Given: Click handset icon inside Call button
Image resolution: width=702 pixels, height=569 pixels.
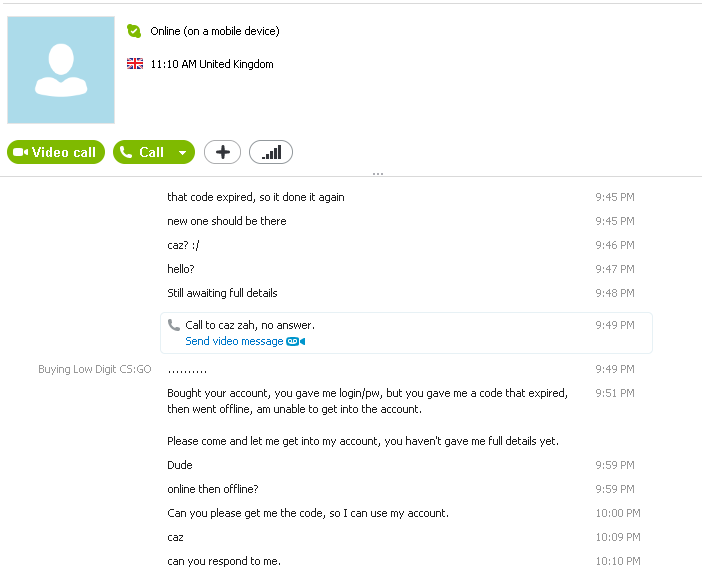Looking at the screenshot, I should 126,152.
